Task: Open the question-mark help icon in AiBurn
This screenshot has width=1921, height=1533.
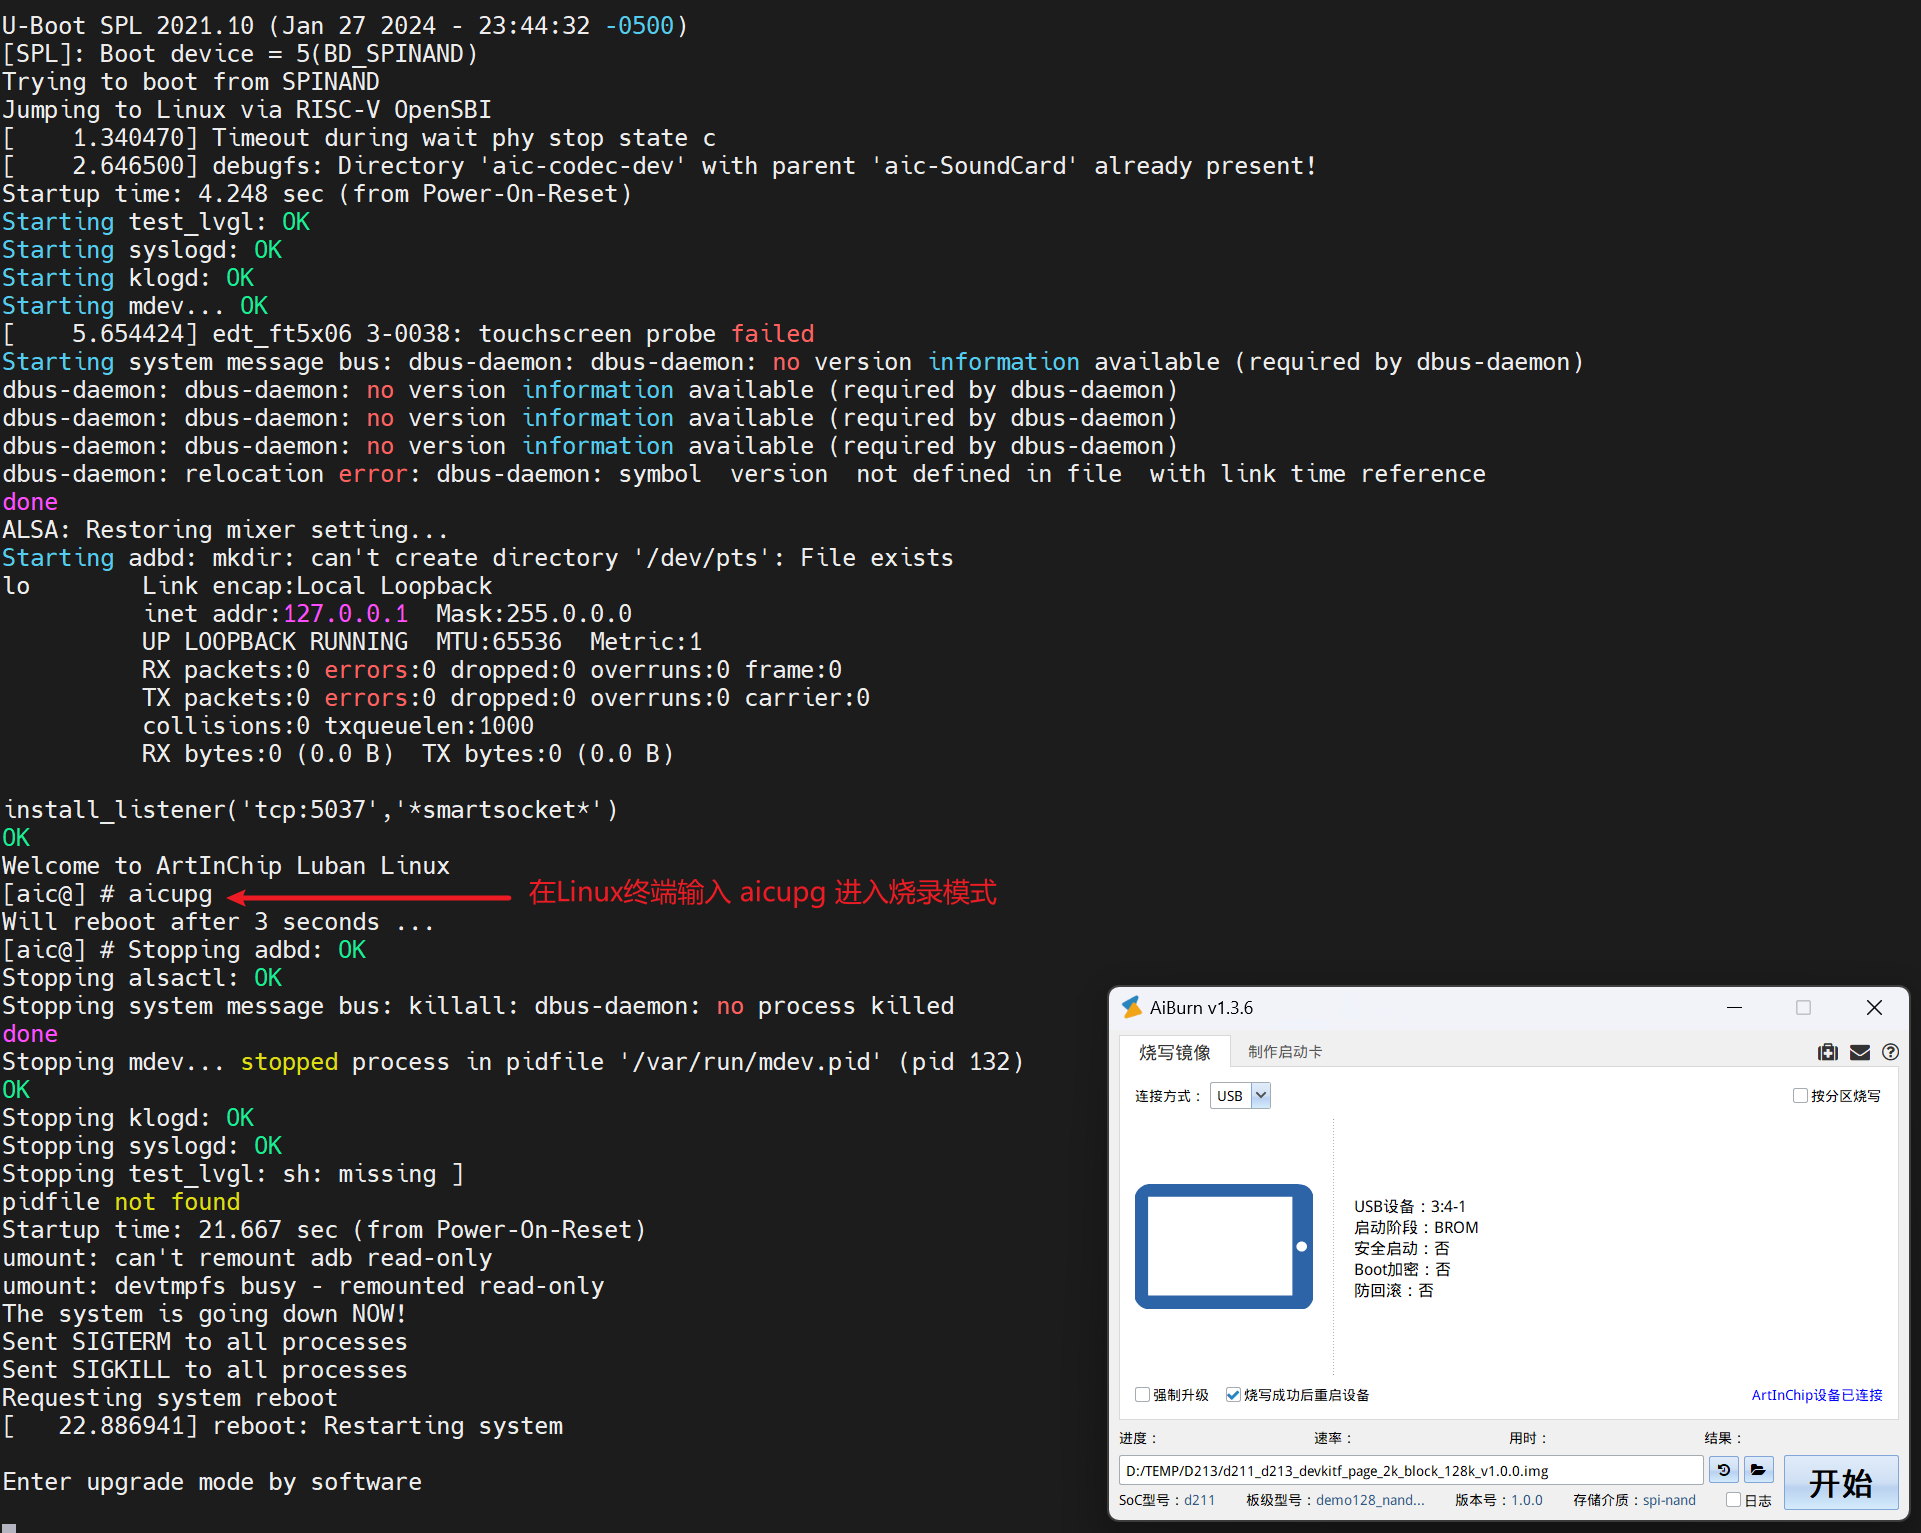Action: (1890, 1052)
